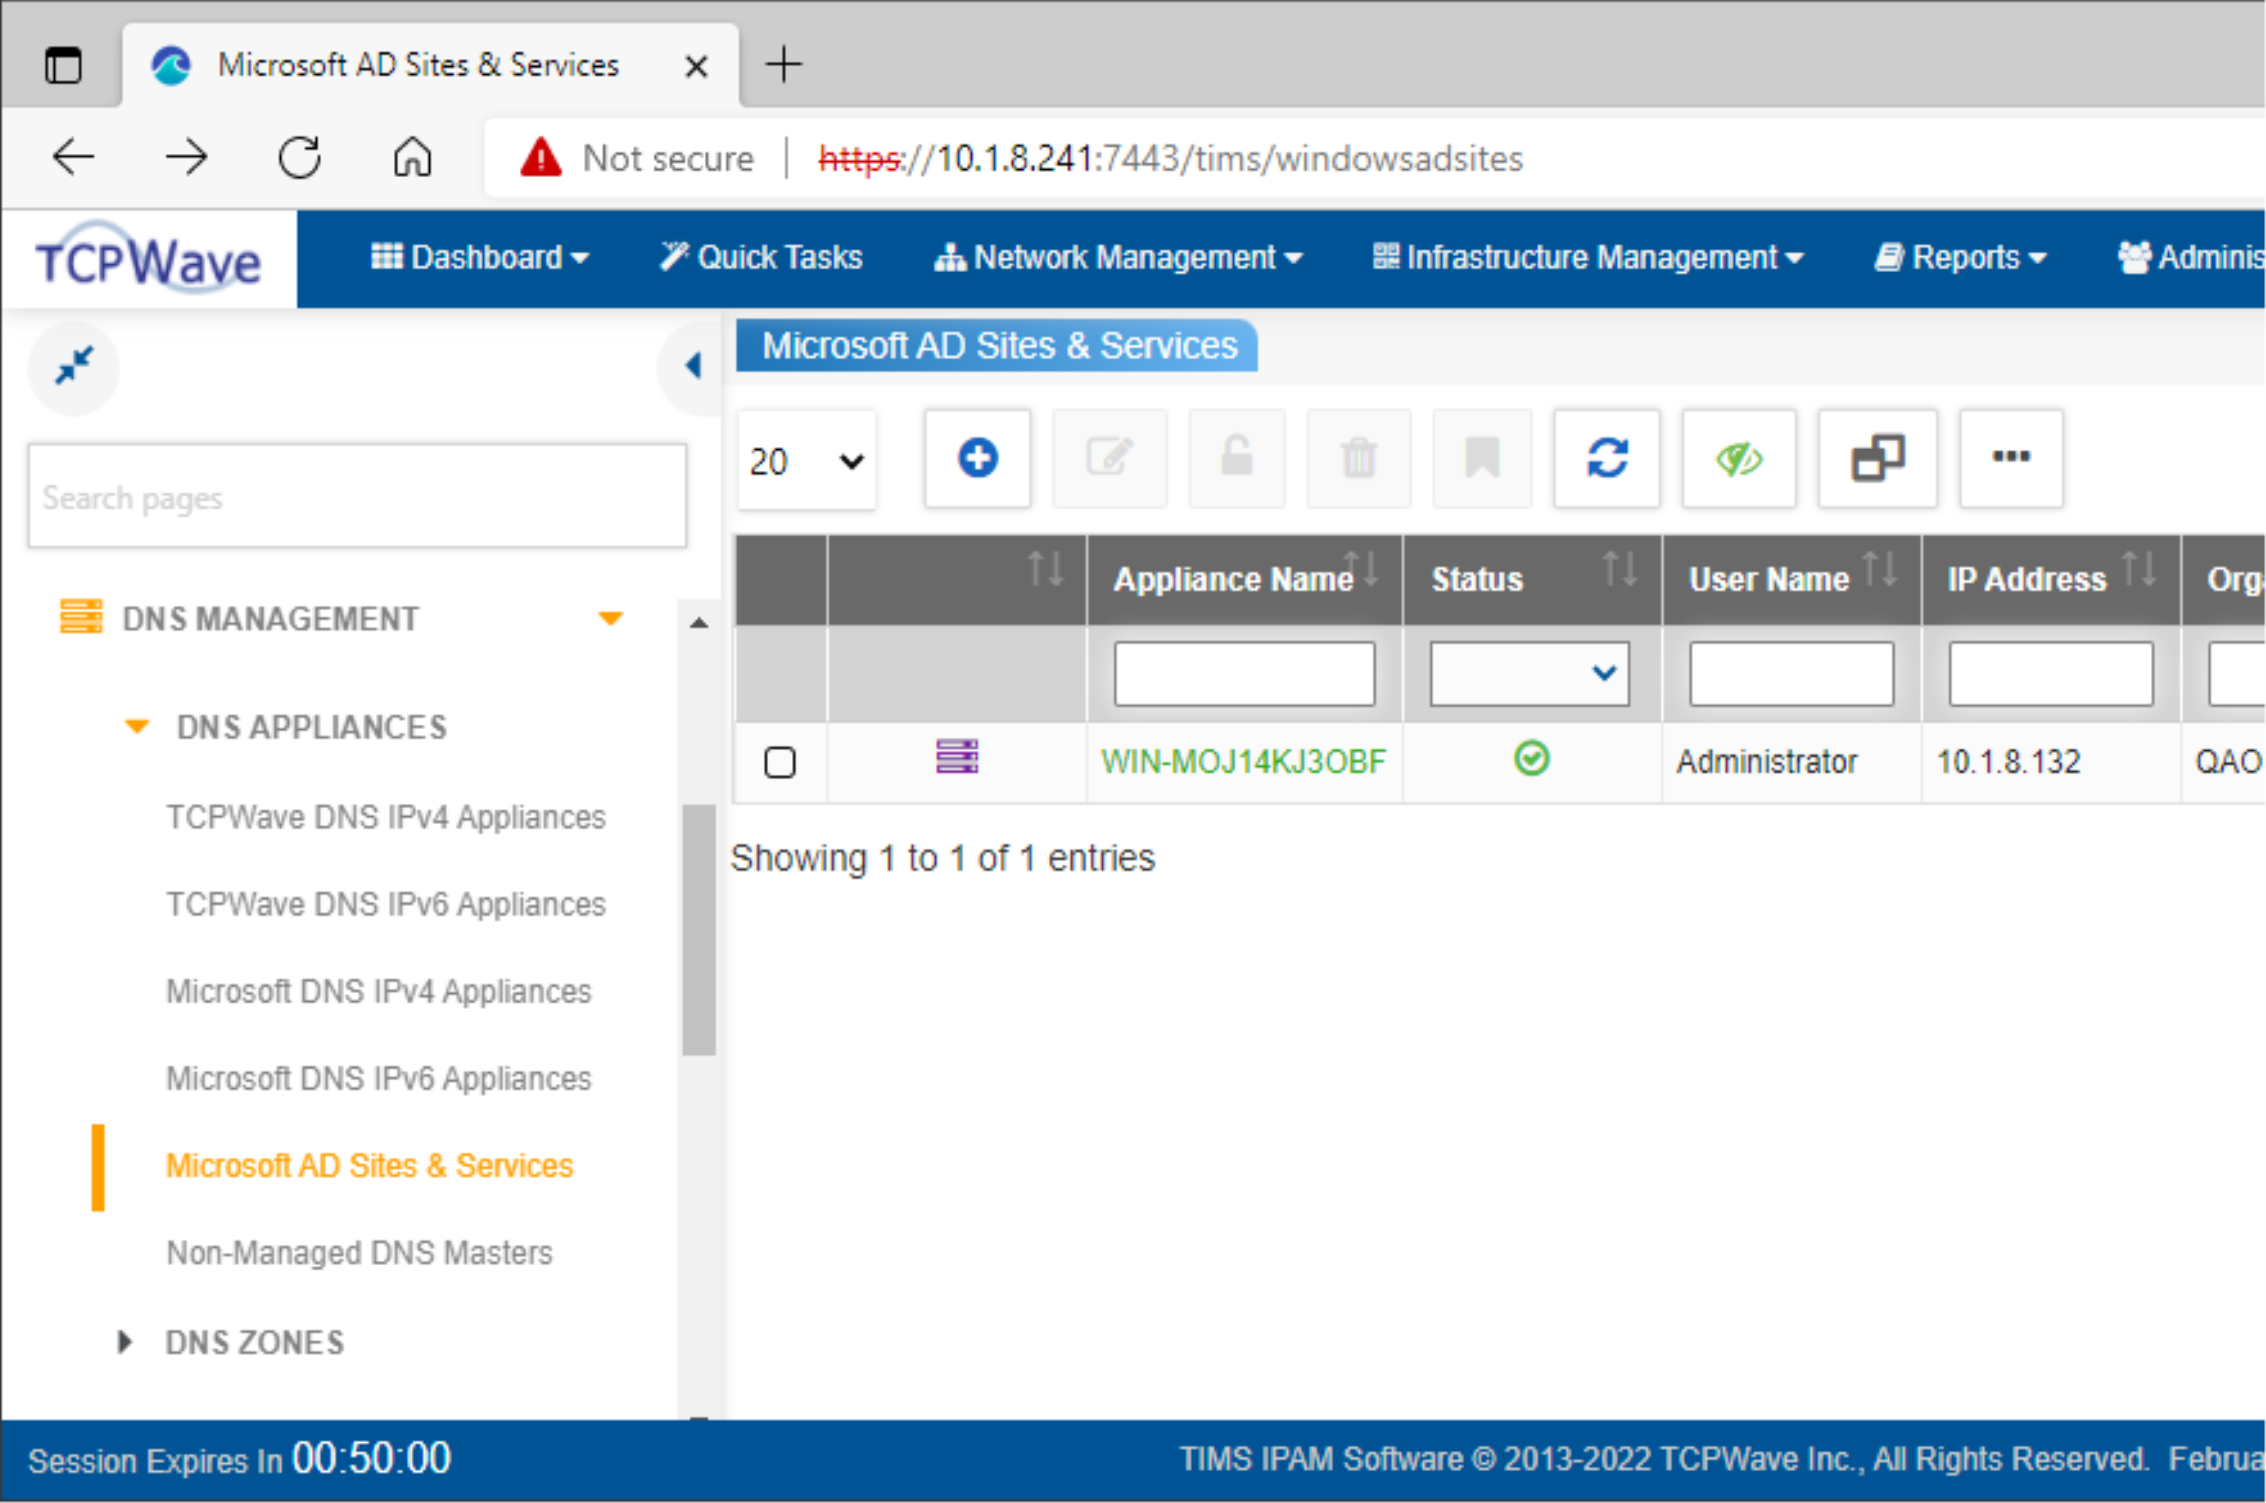Screen dimensions: 2266x1503
Task: Click the bookmark toolbar icon
Action: (x=1482, y=459)
